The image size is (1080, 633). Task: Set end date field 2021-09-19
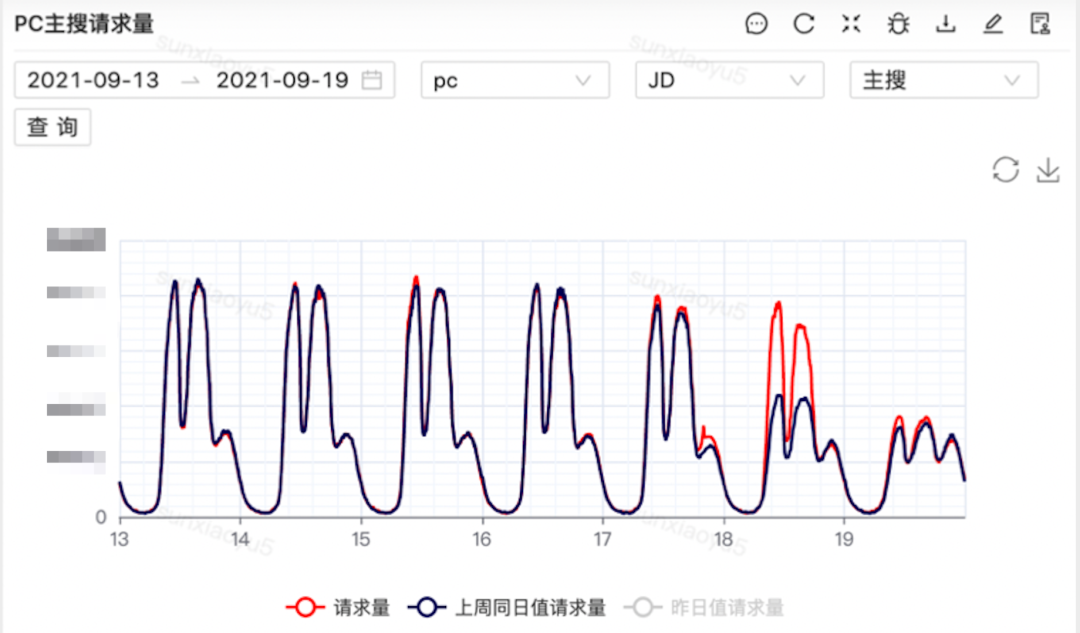coord(282,80)
